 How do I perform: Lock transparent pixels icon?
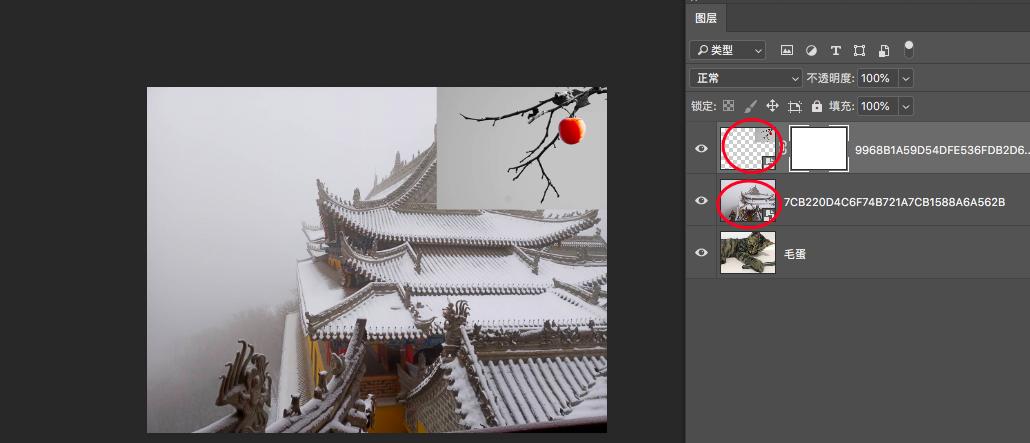tap(728, 106)
